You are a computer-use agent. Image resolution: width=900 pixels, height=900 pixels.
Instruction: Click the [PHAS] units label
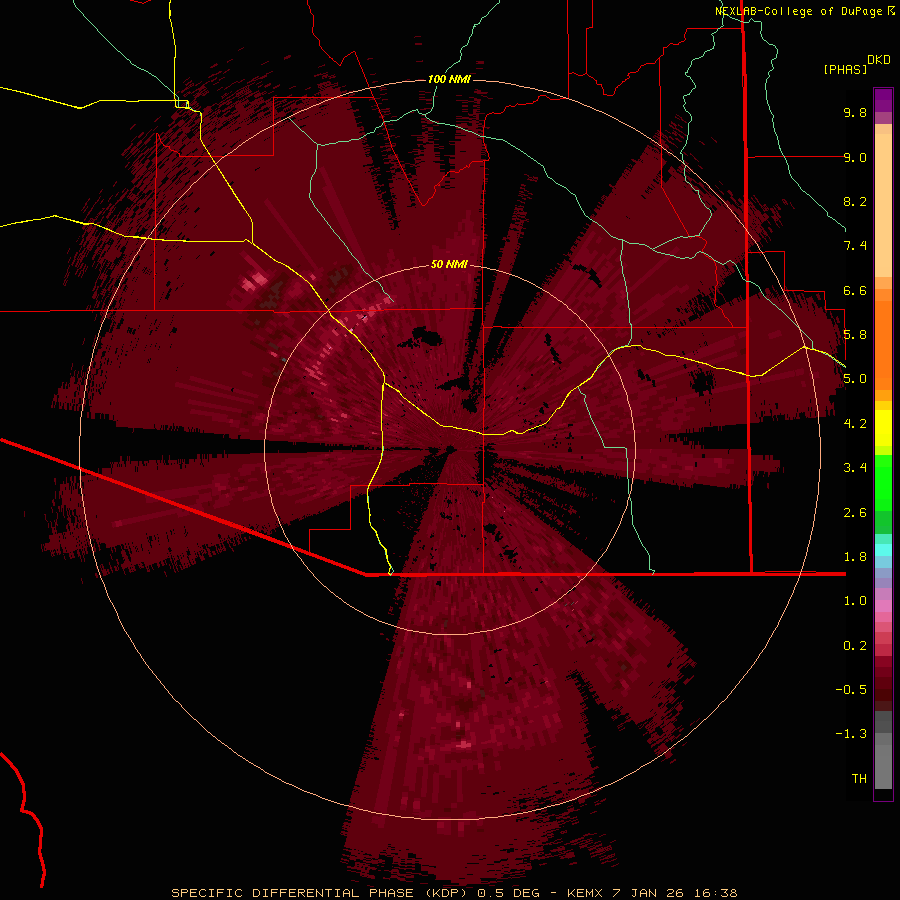point(845,69)
